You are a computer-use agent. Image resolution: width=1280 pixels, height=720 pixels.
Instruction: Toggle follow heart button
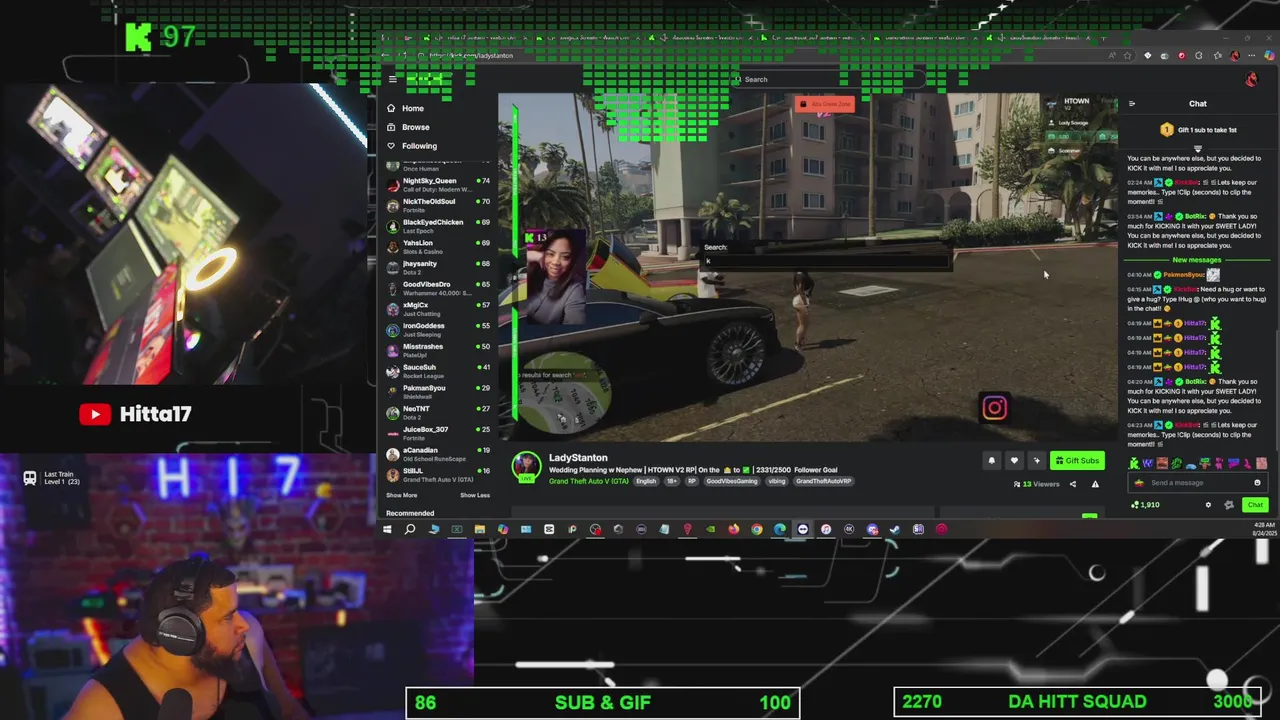[x=1014, y=461]
